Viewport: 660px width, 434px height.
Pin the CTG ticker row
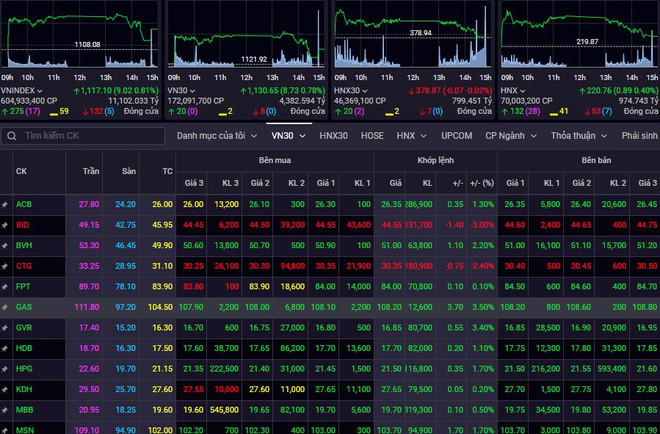coord(5,267)
